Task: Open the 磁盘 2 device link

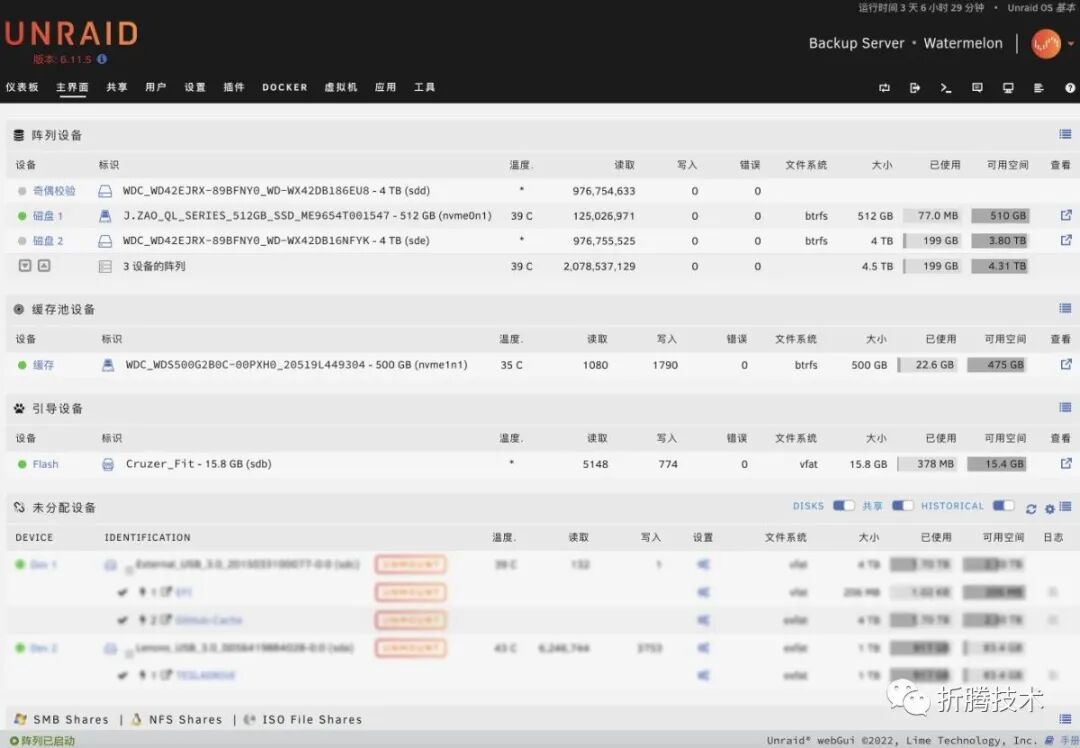Action: pos(48,240)
